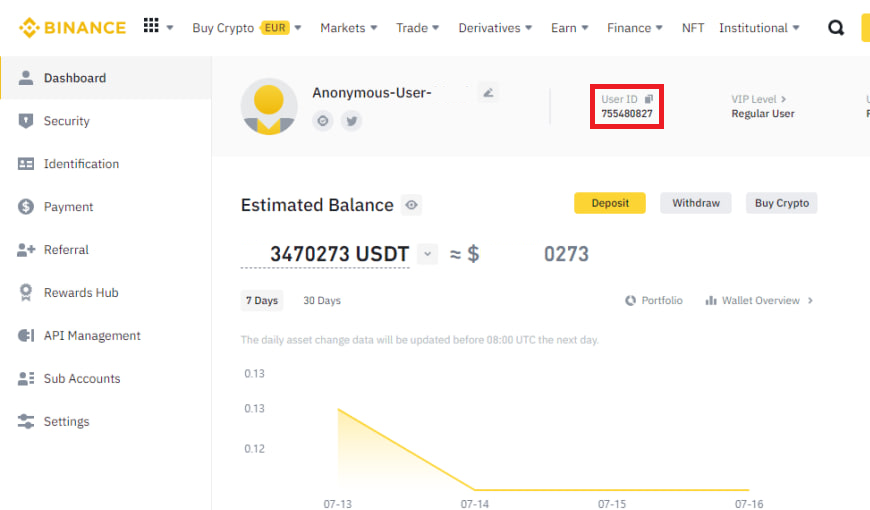870x510 pixels.
Task: Expand the Derivatives menu
Action: tap(495, 28)
